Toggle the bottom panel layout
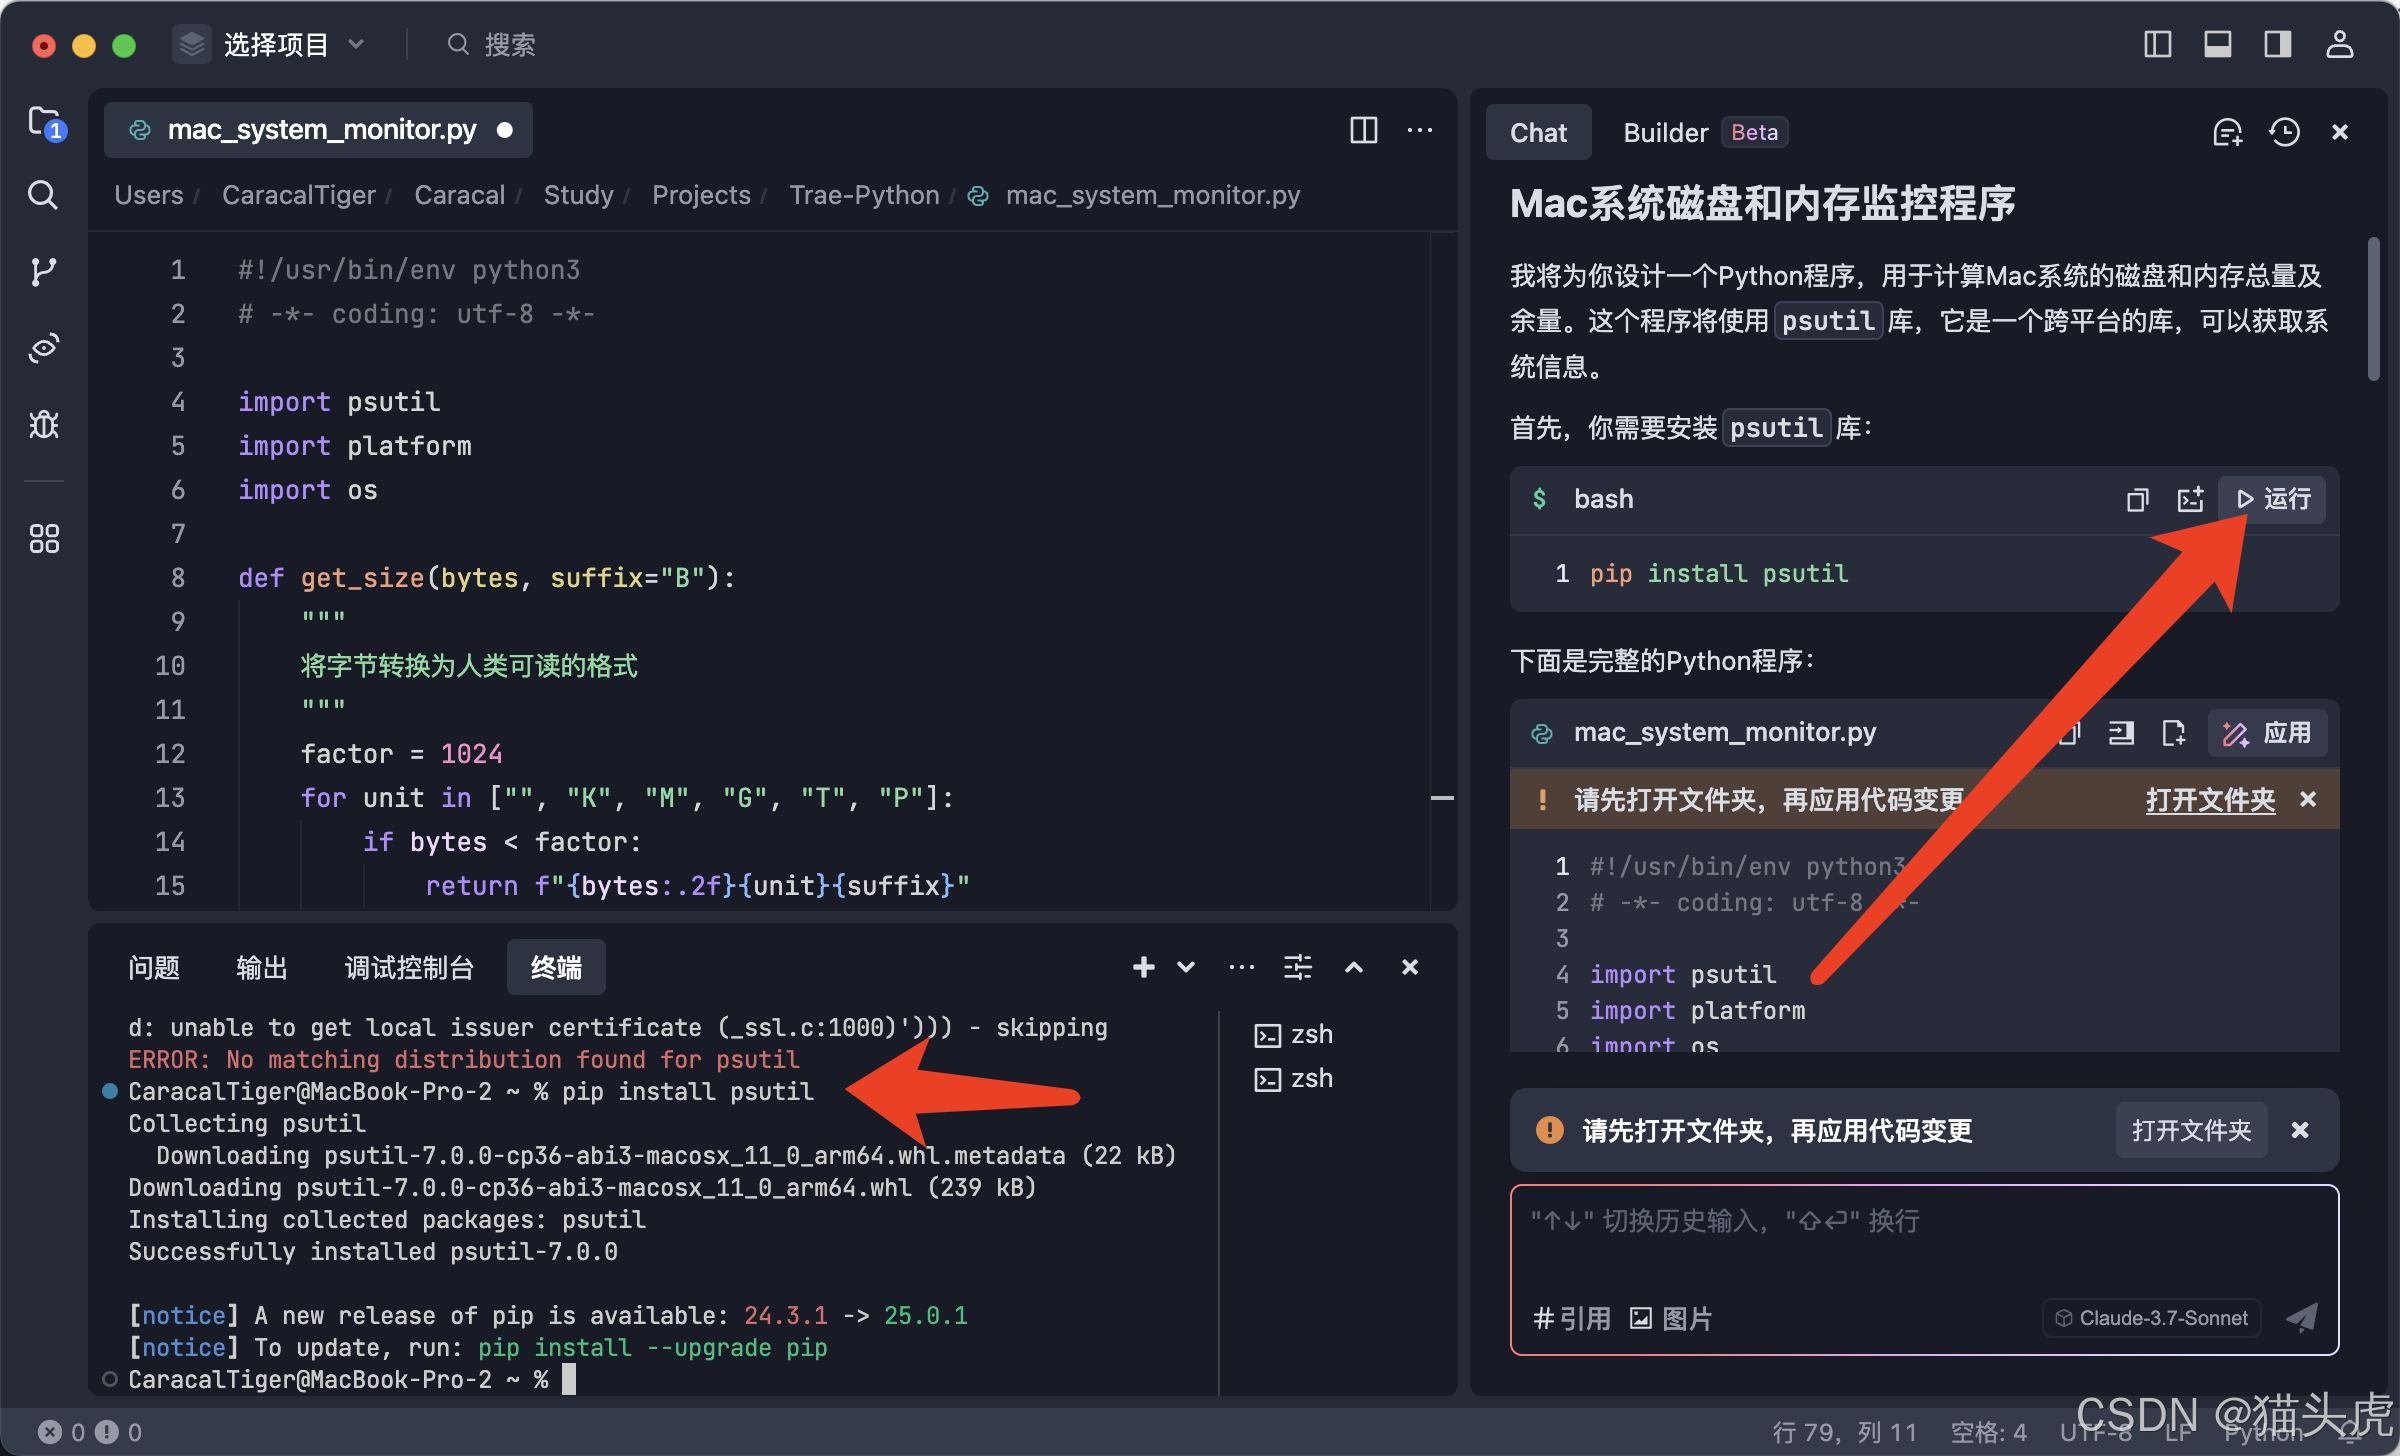 2217,44
